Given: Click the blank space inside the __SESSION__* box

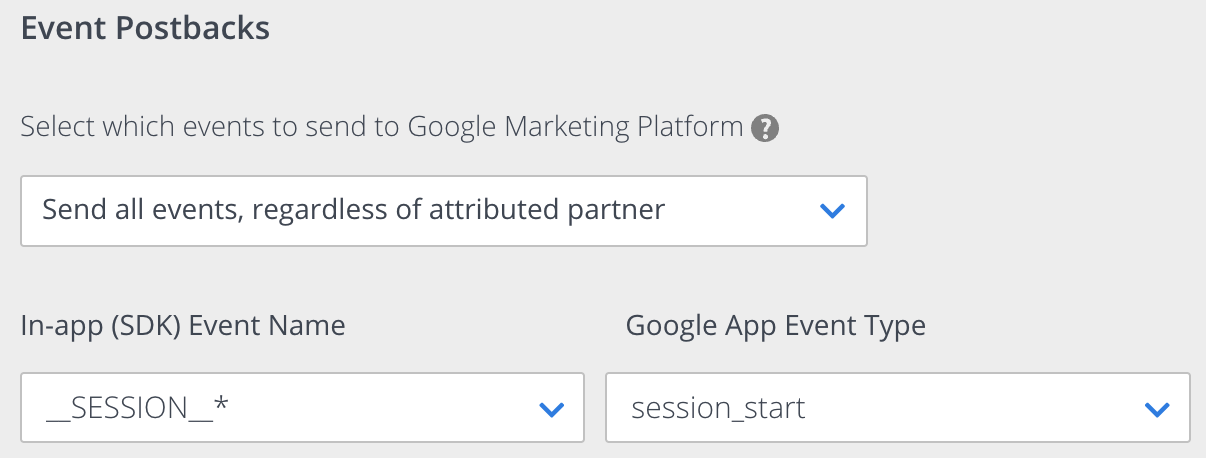Looking at the screenshot, I should click(x=385, y=408).
